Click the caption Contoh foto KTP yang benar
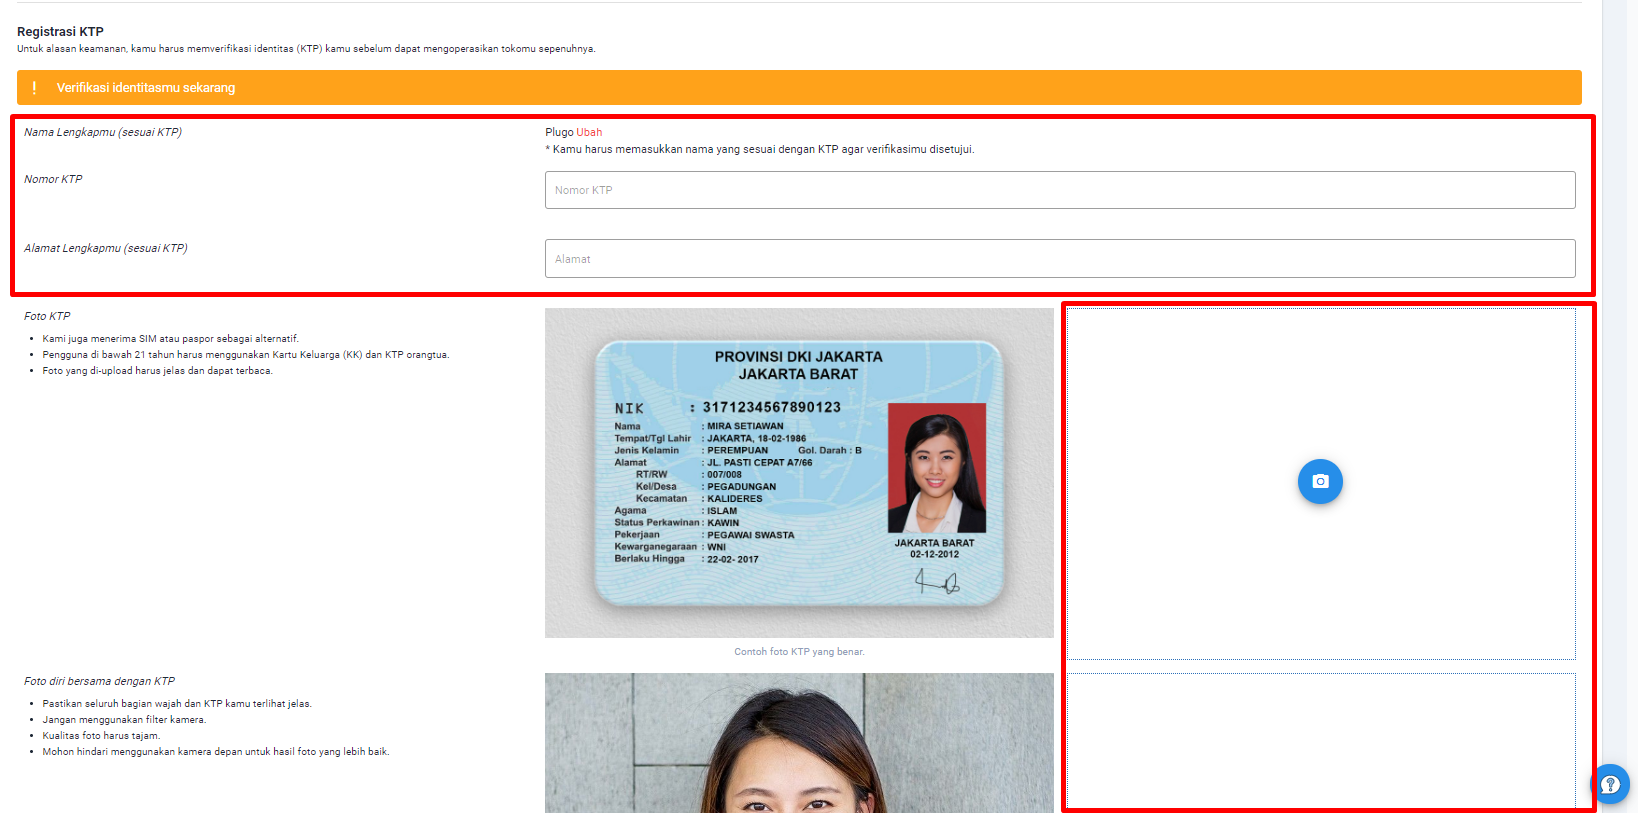Image resolution: width=1638 pixels, height=813 pixels. [x=799, y=652]
